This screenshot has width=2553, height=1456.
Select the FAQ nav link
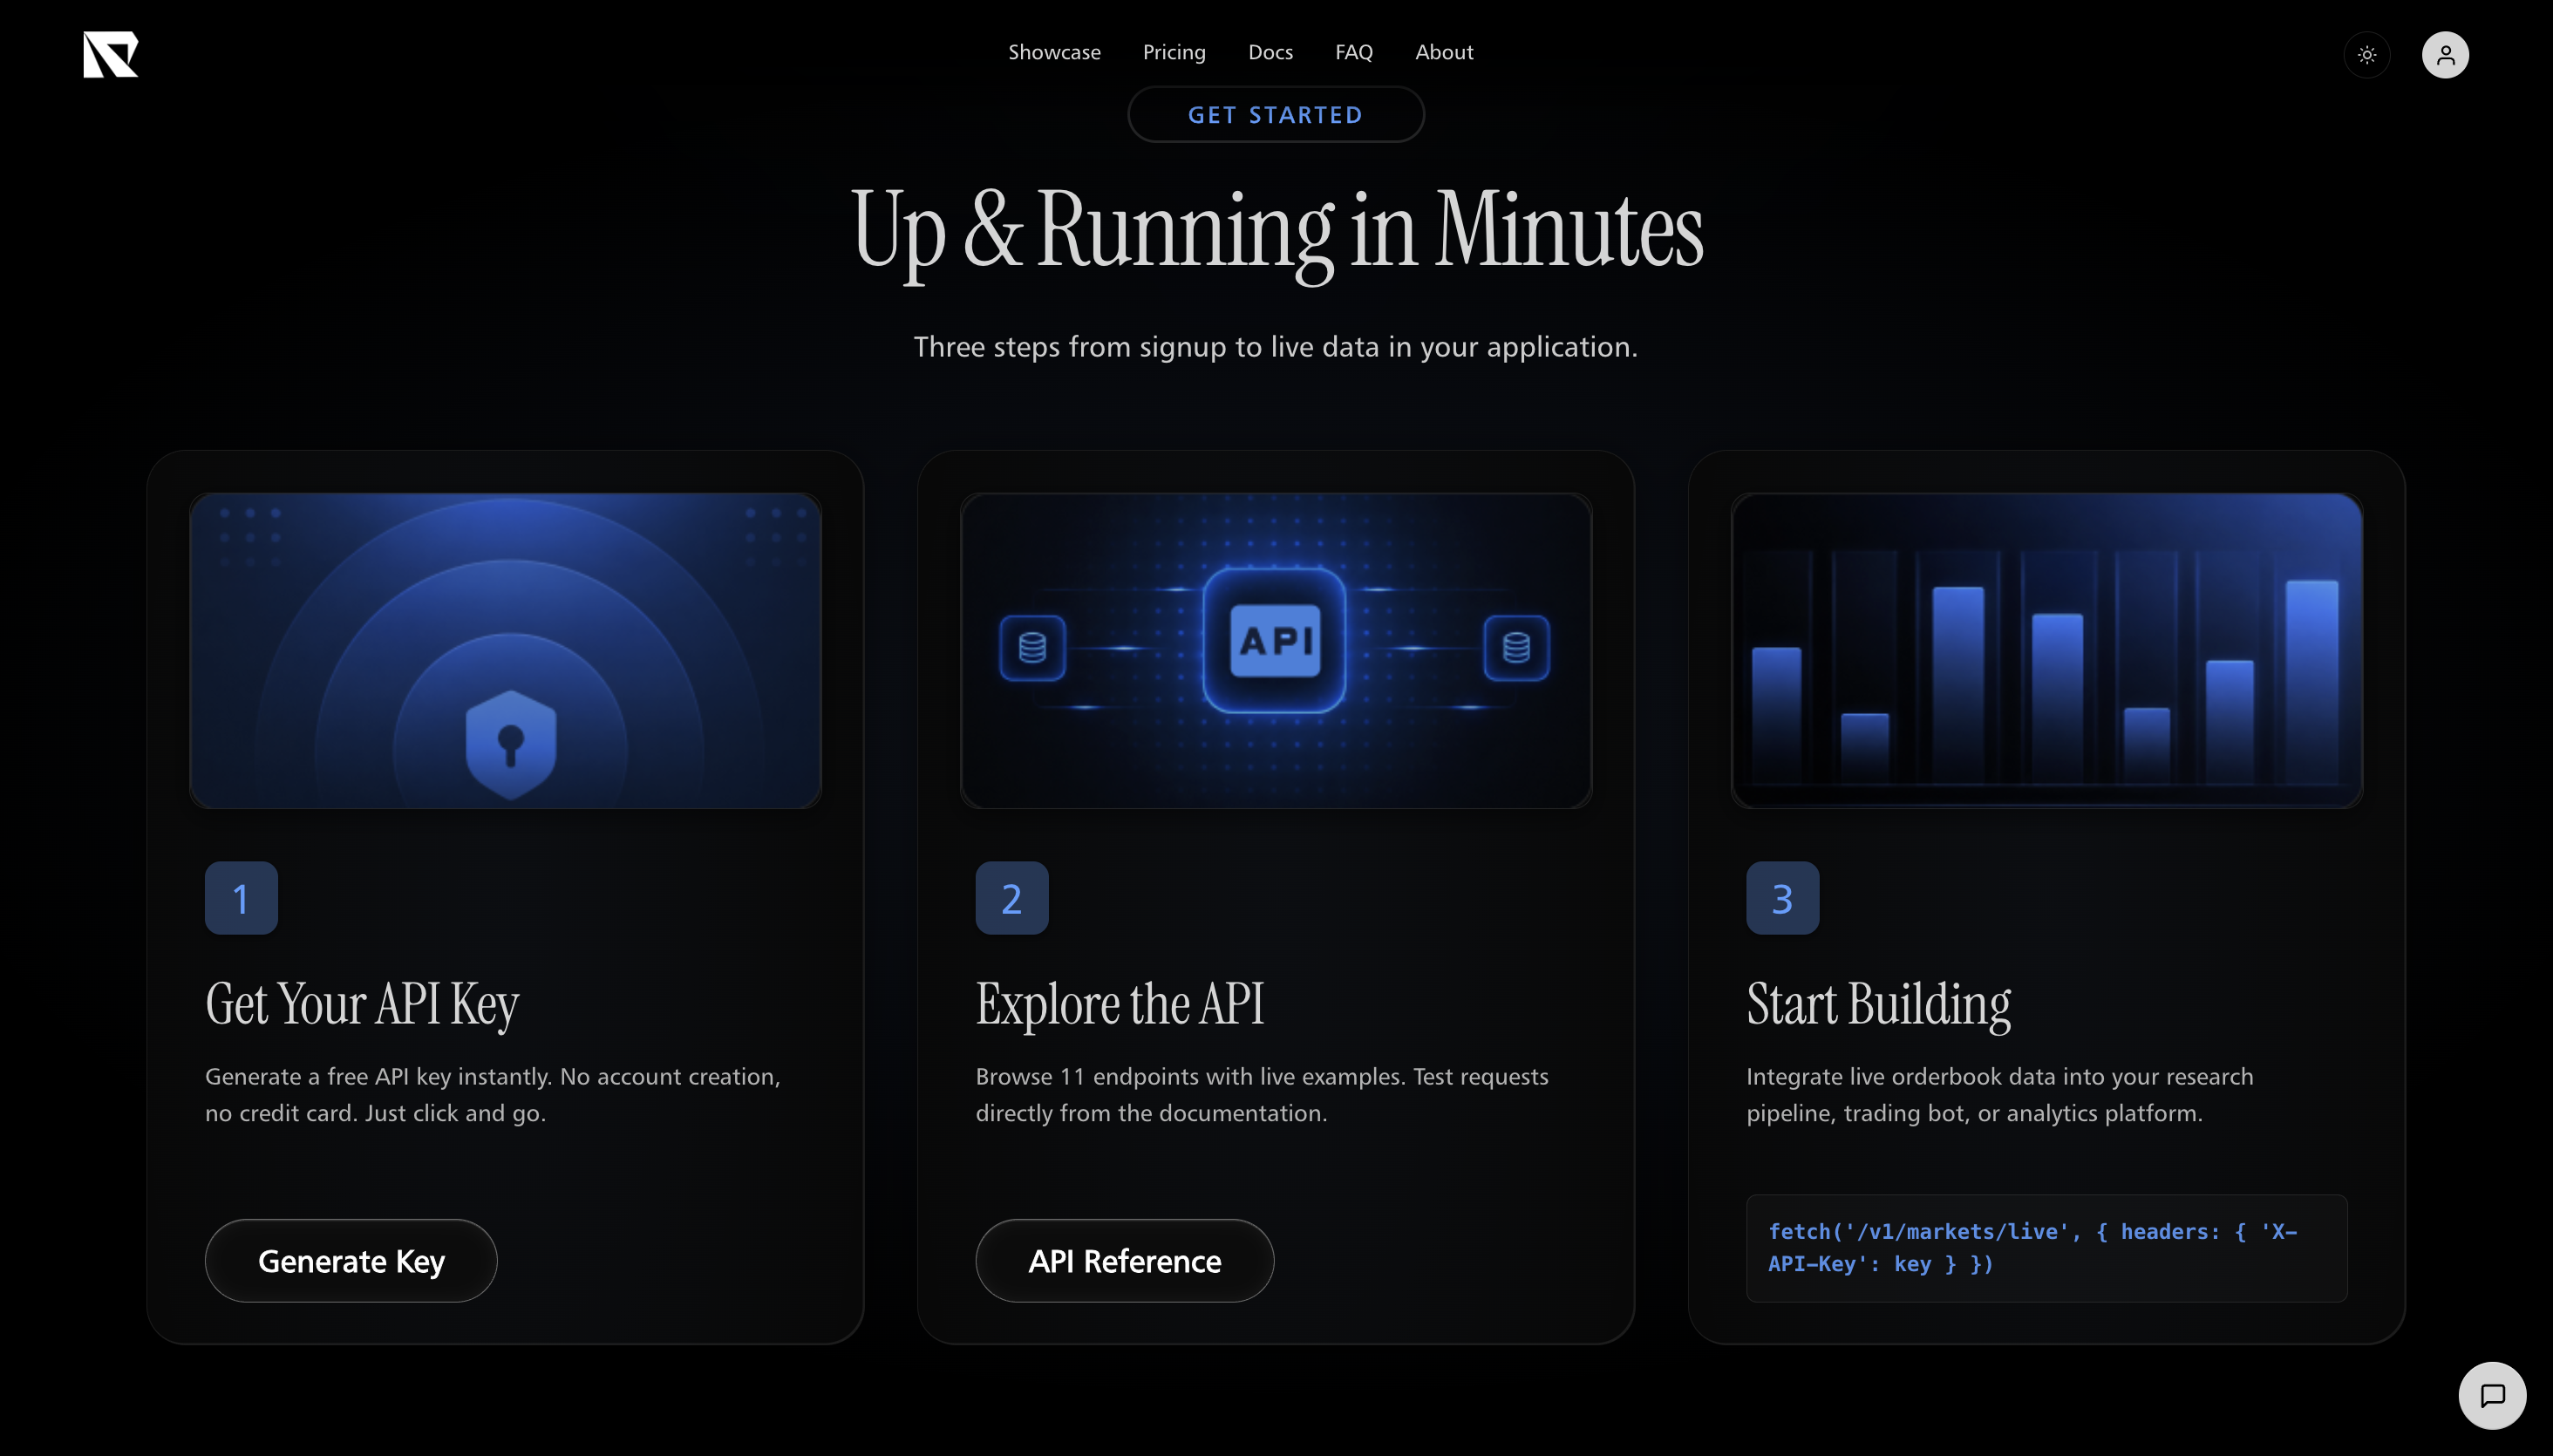pos(1353,52)
